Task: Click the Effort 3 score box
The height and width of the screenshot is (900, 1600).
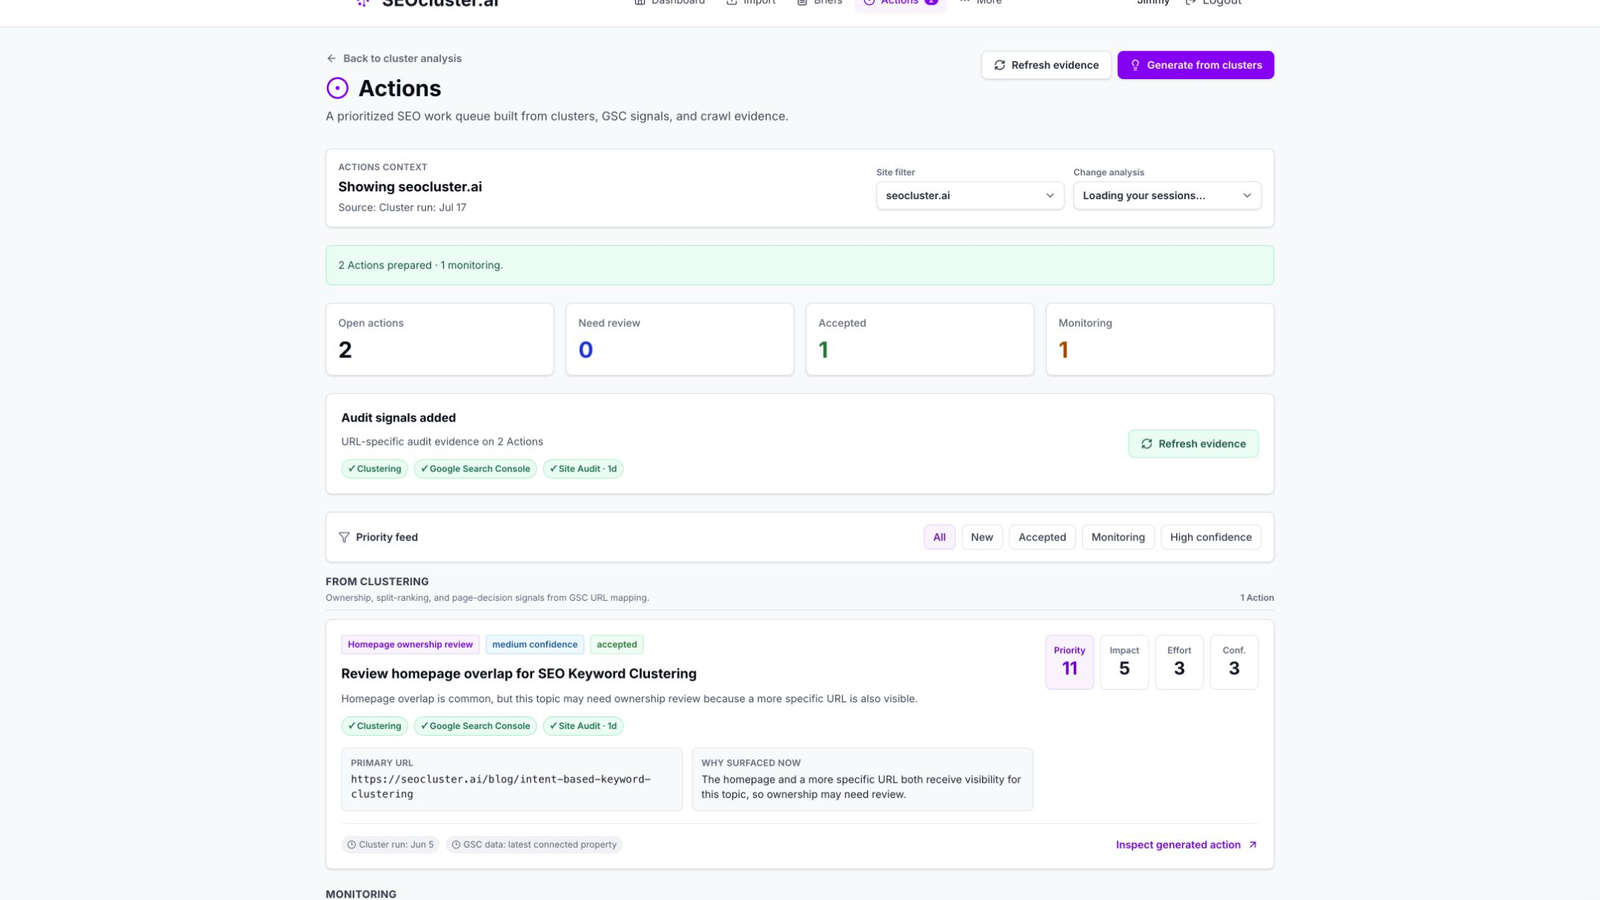Action: (x=1179, y=662)
